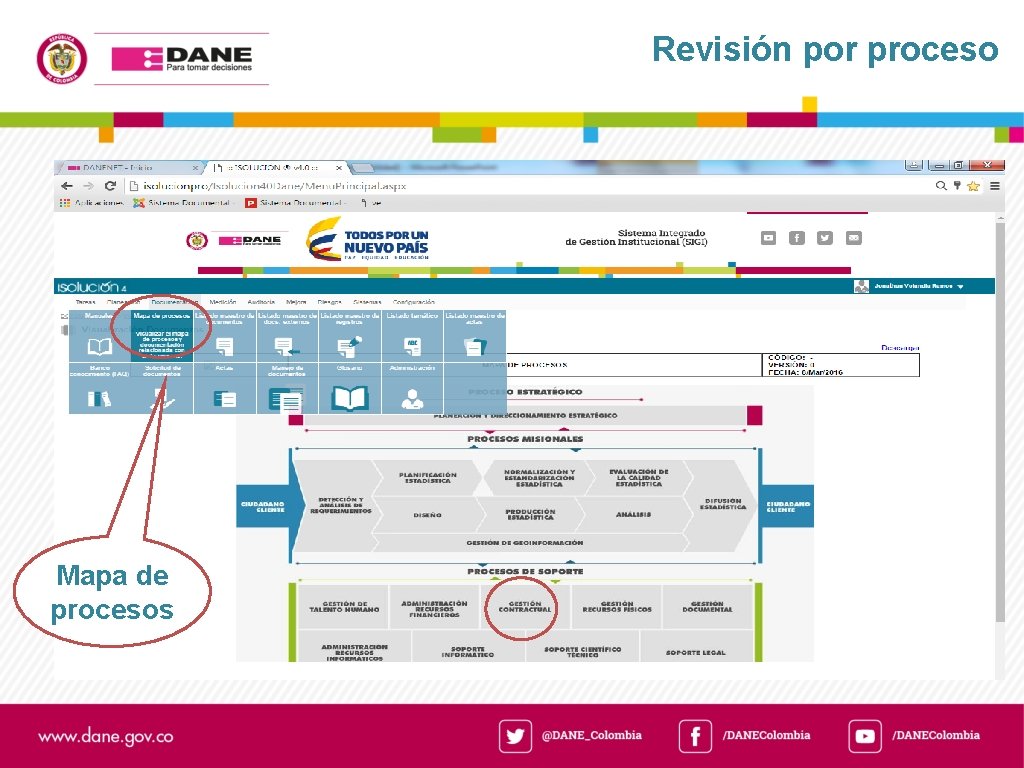Reload the page with the browser refresh icon

click(x=110, y=185)
